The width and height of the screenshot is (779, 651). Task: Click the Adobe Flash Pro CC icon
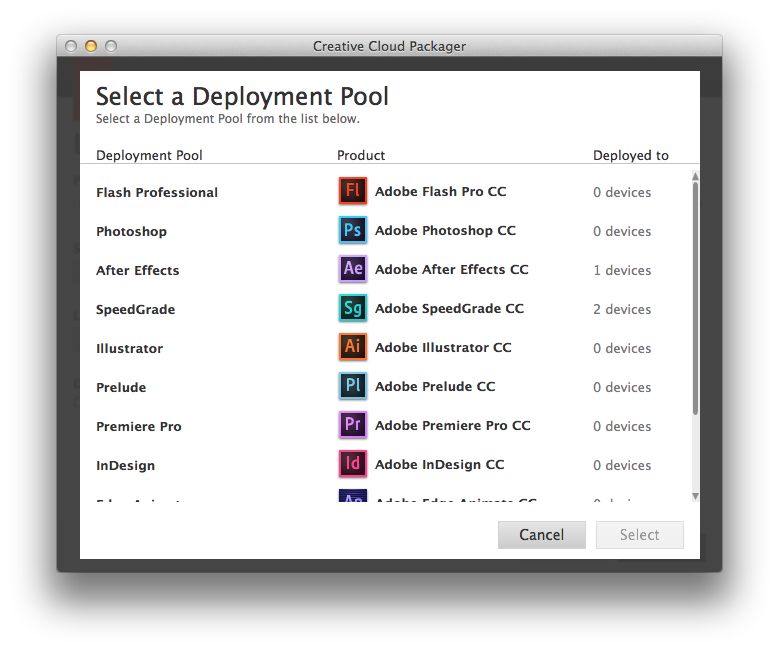tap(353, 191)
